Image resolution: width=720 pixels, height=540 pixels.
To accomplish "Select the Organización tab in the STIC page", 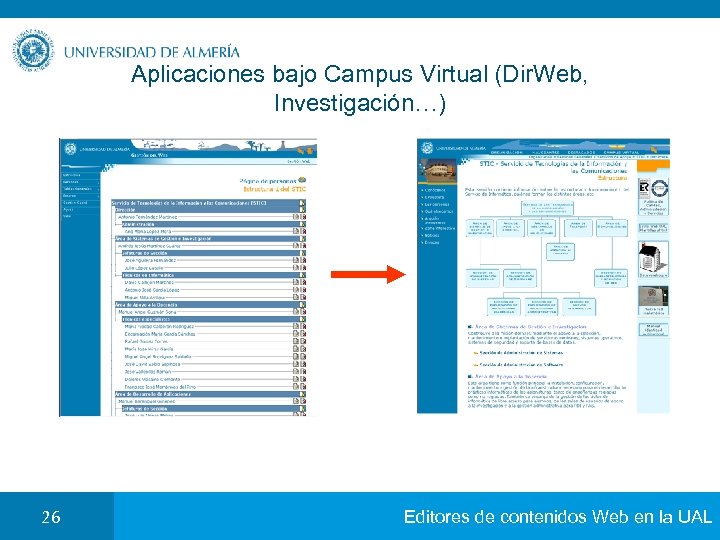I will [x=506, y=152].
